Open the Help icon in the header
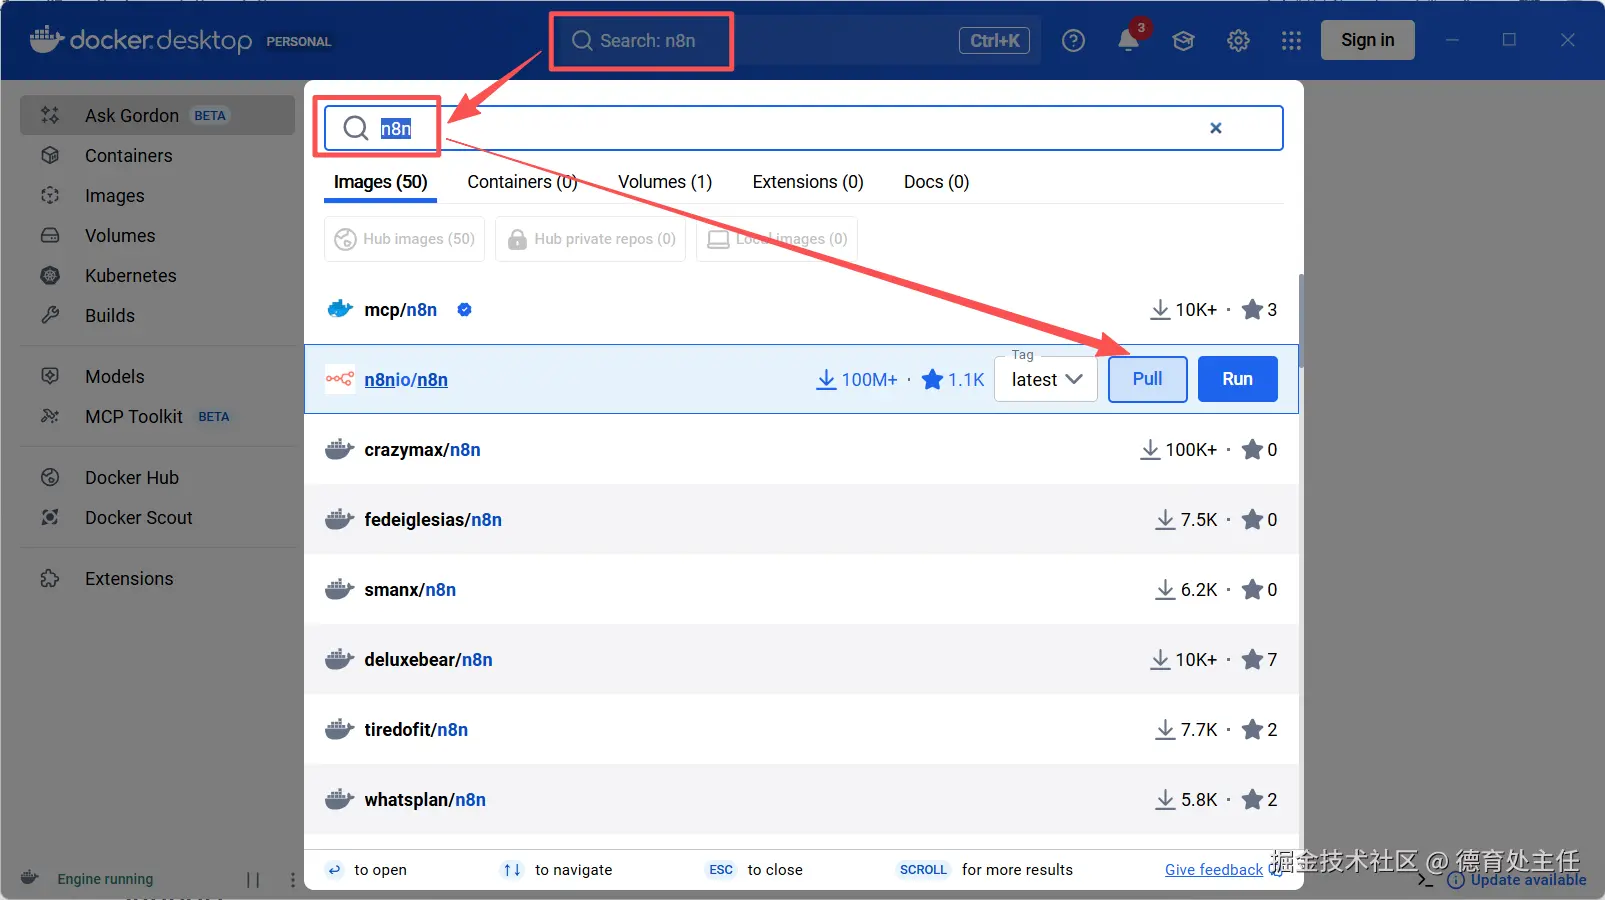 pyautogui.click(x=1073, y=41)
